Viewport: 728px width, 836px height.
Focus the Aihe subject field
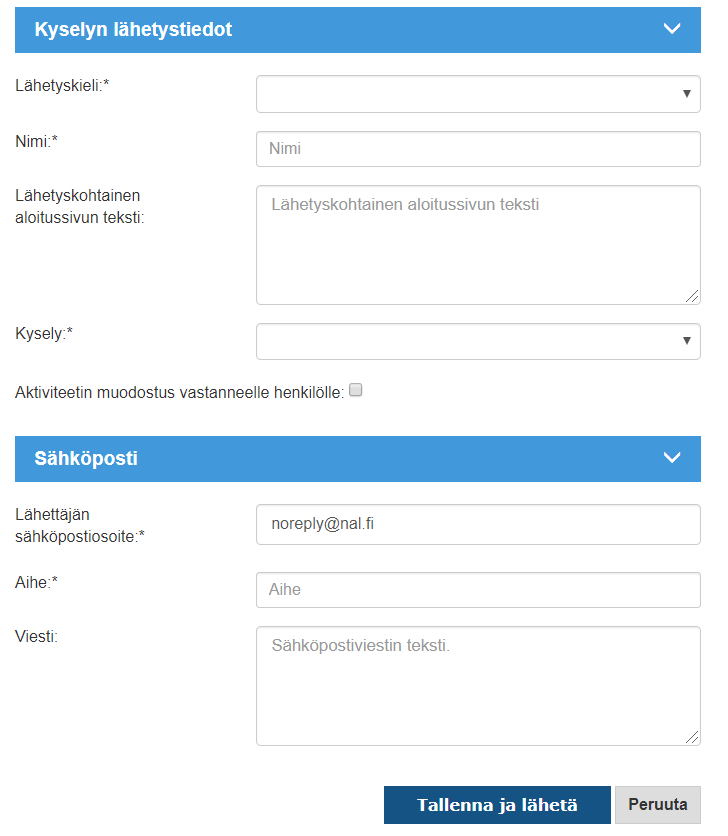click(x=478, y=590)
